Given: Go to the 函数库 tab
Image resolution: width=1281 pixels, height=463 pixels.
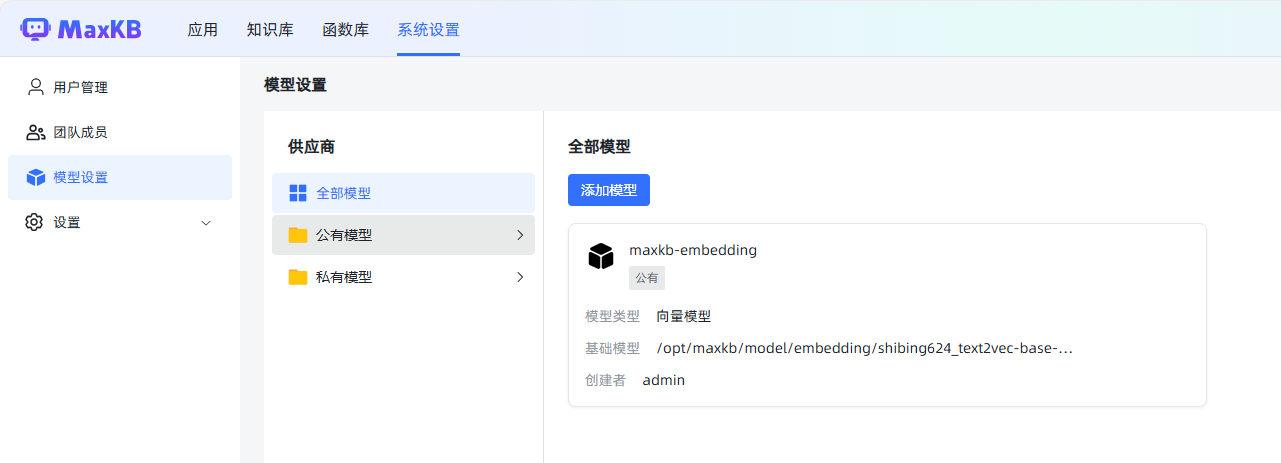Looking at the screenshot, I should click(x=345, y=30).
